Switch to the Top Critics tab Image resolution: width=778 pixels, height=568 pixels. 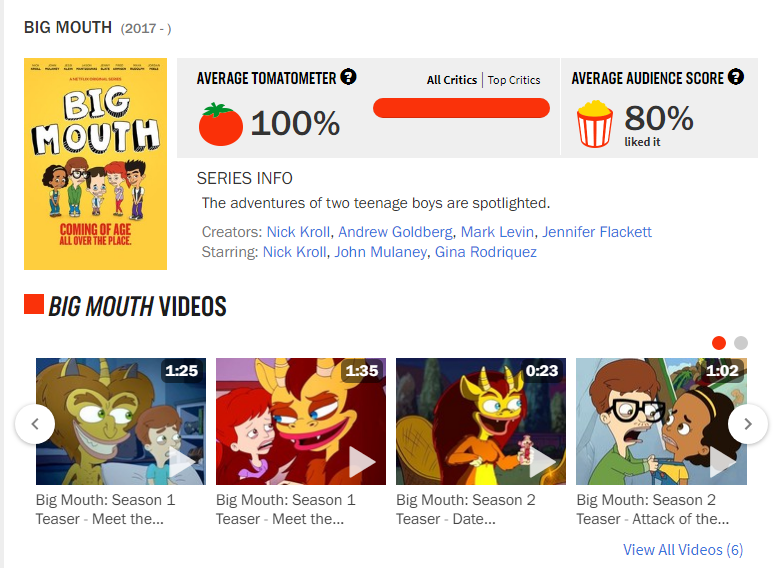pyautogui.click(x=514, y=80)
